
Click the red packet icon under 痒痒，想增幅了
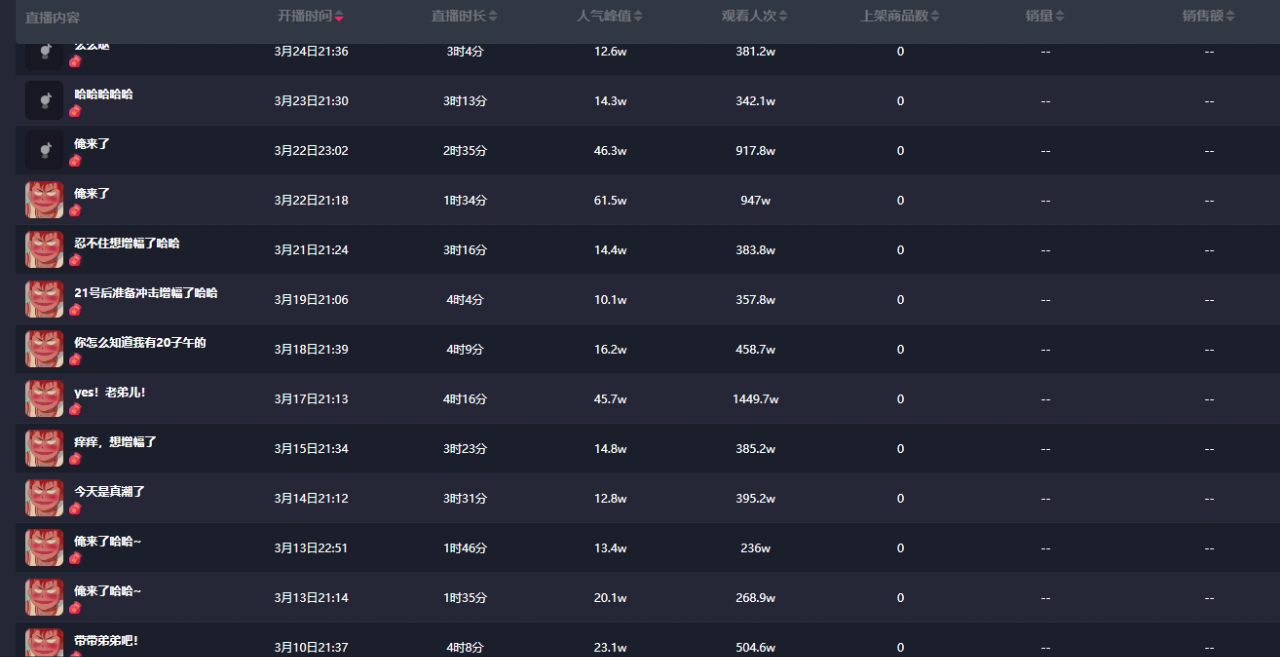pyautogui.click(x=75, y=459)
